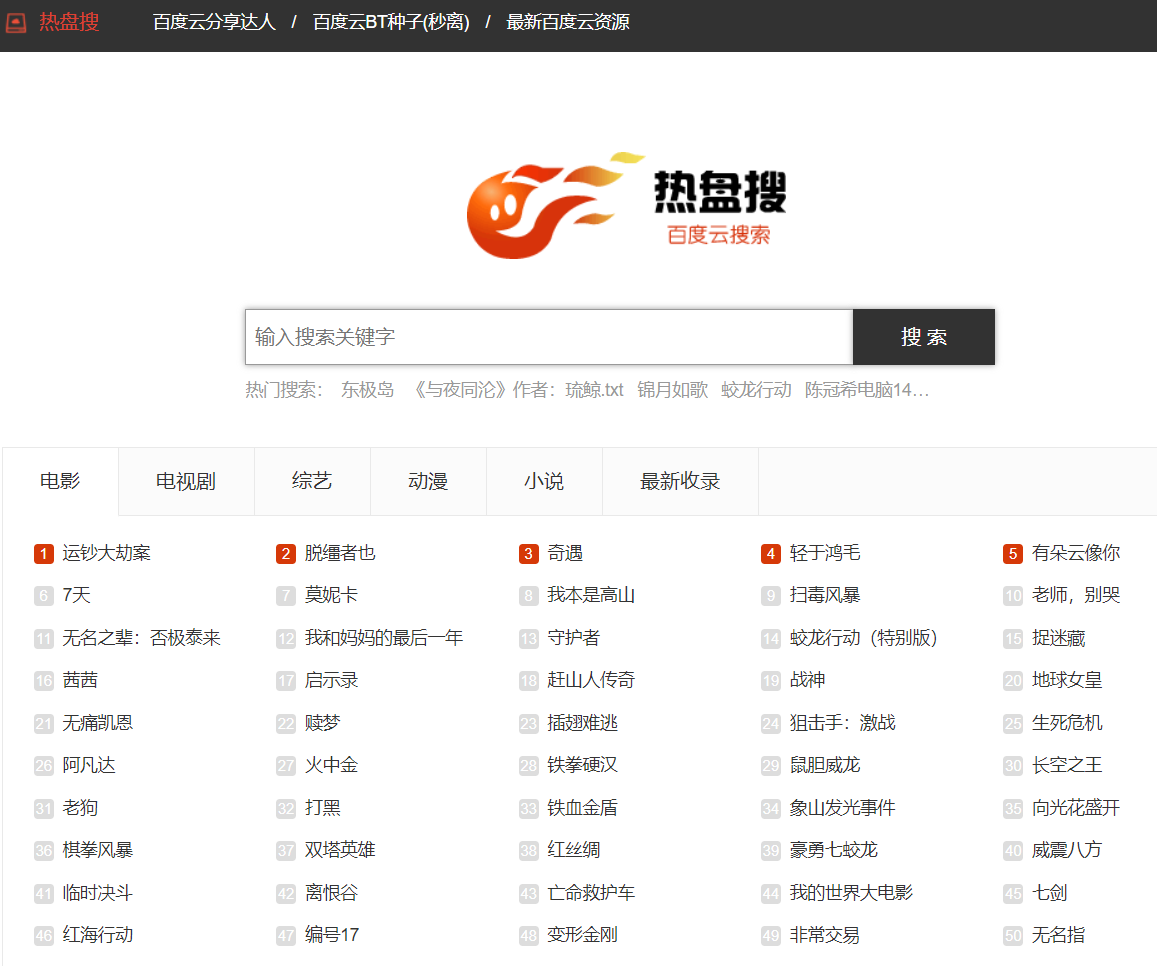
Task: Open 百度云分享达人 in the top navigation
Action: click(x=213, y=22)
